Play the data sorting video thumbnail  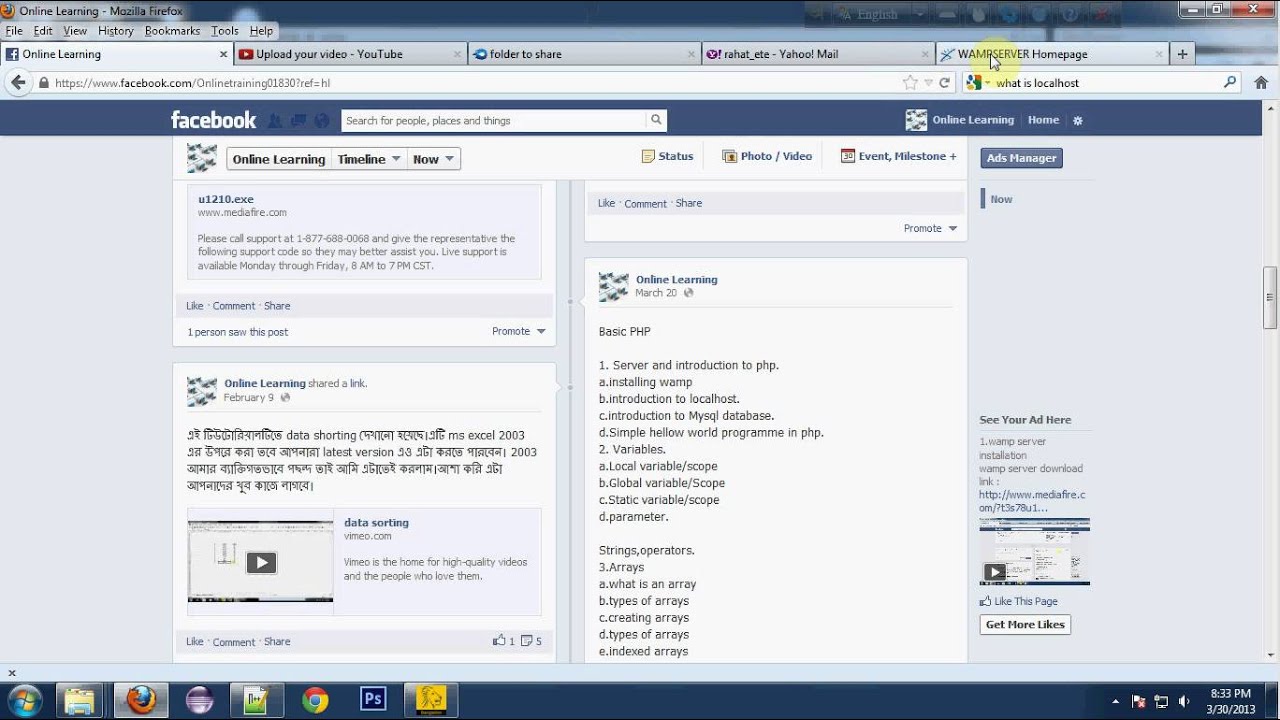(x=261, y=561)
